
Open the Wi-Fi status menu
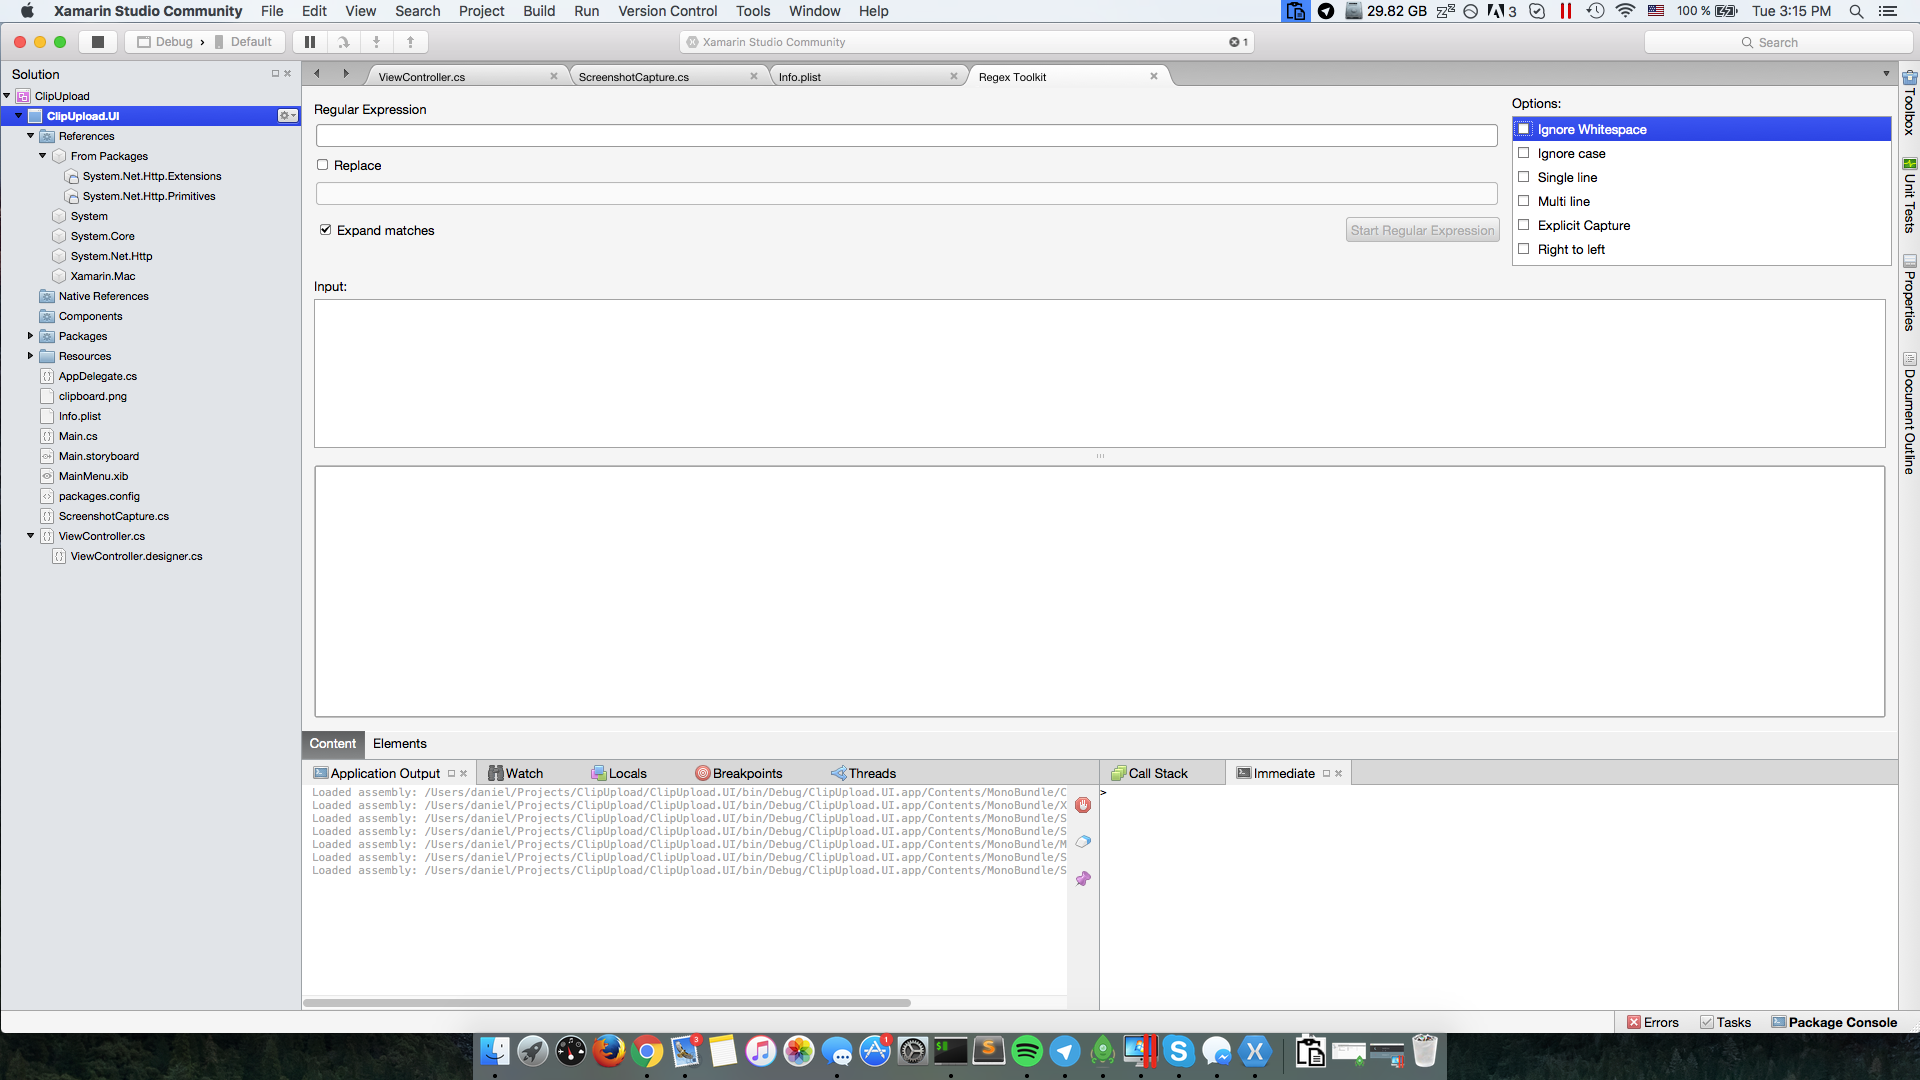pyautogui.click(x=1626, y=11)
